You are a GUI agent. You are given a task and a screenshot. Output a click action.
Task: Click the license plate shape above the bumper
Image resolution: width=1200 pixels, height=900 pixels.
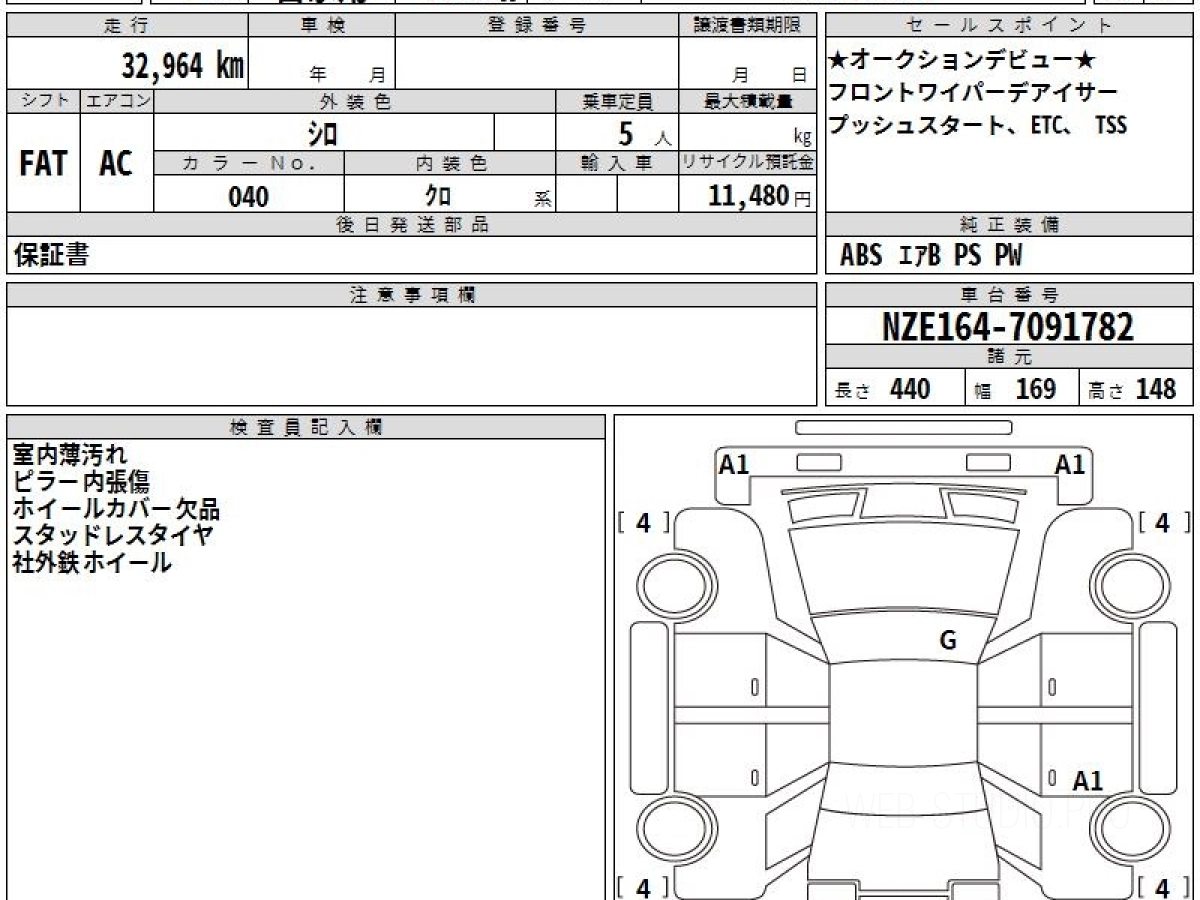click(903, 428)
